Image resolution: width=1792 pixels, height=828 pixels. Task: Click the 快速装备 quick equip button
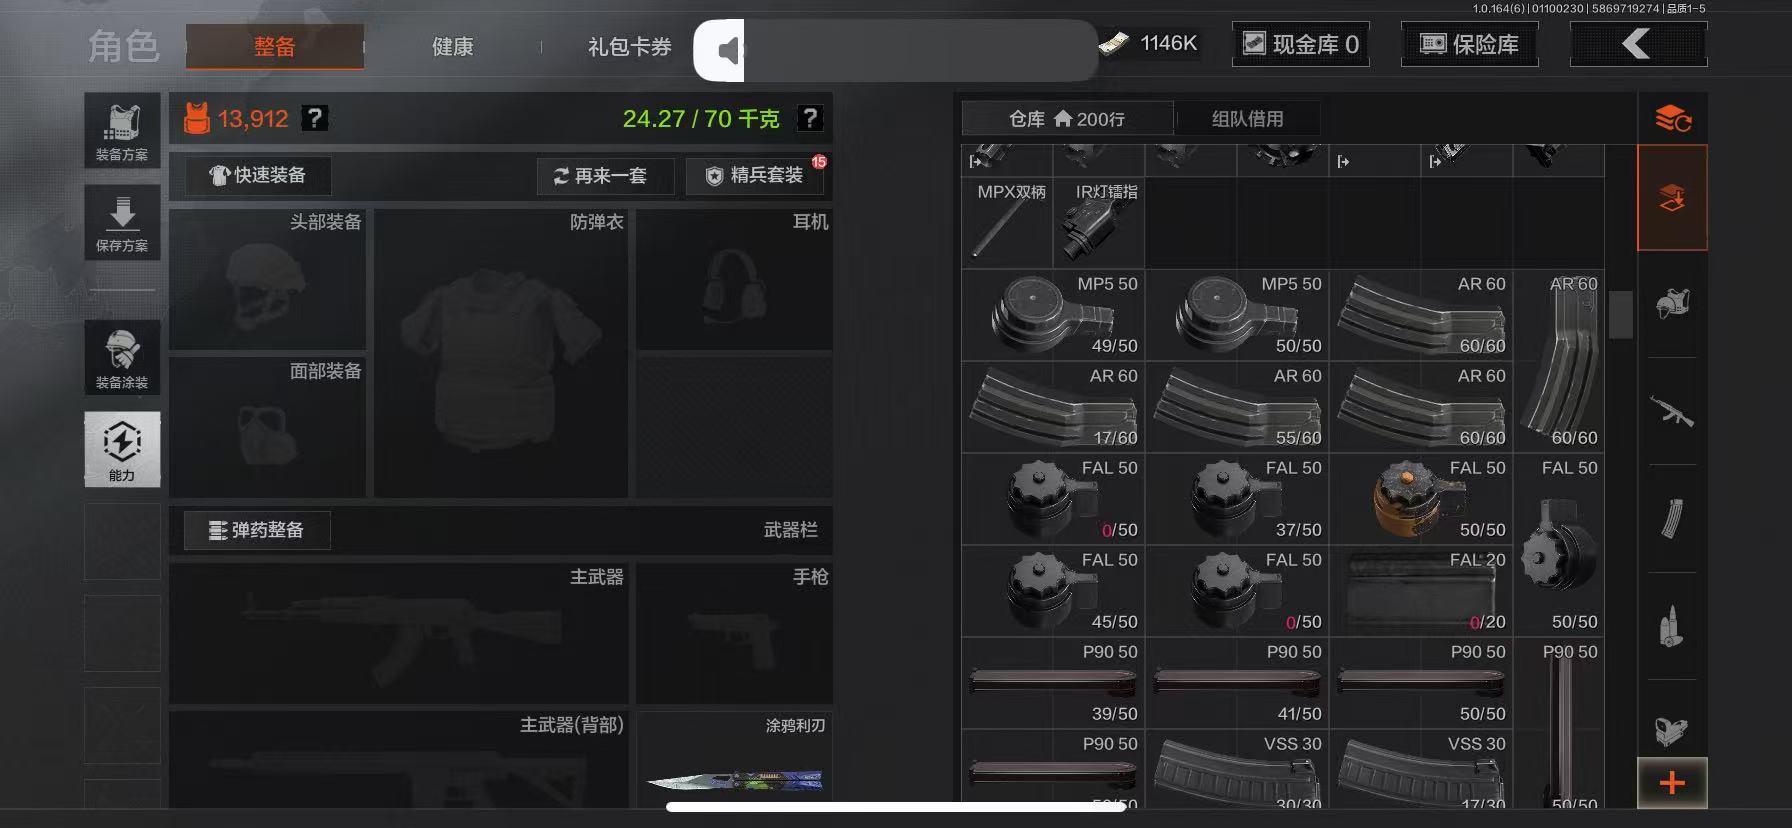[258, 175]
